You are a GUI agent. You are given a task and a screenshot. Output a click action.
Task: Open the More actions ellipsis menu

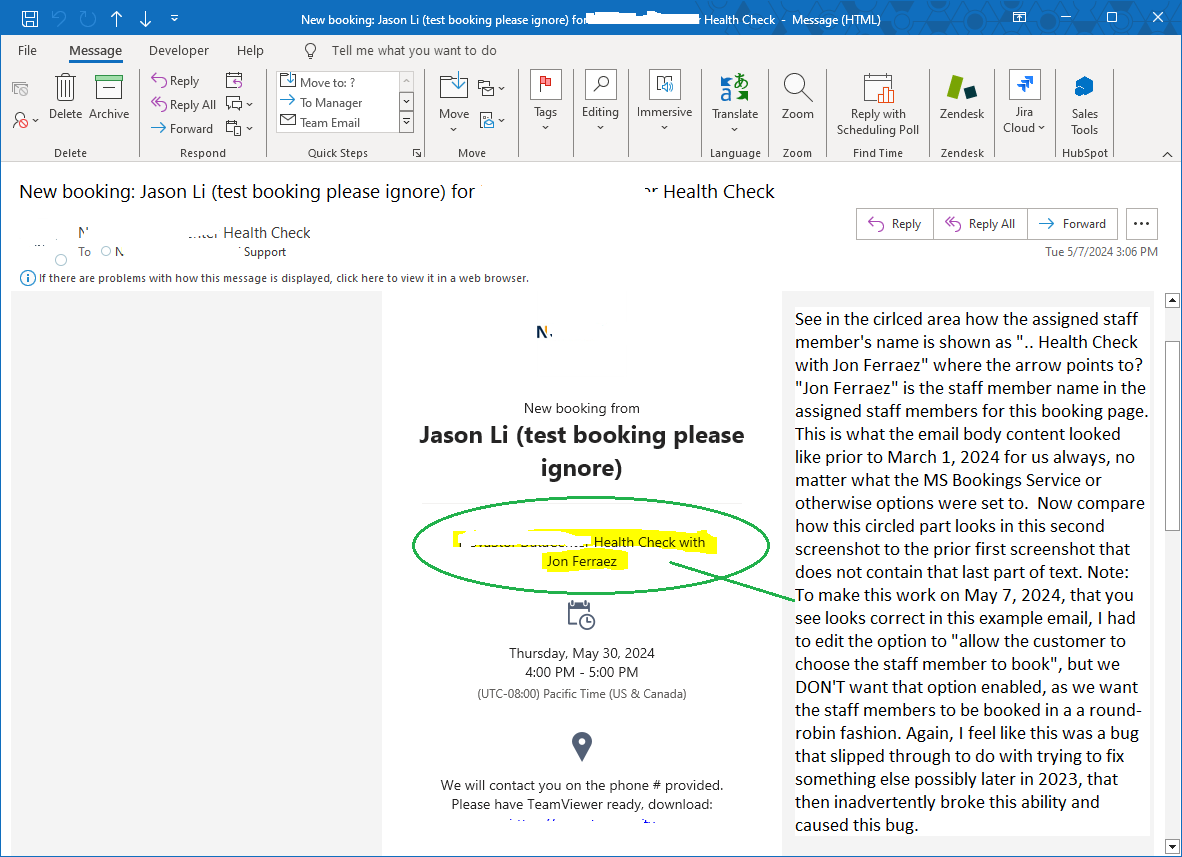(1141, 224)
